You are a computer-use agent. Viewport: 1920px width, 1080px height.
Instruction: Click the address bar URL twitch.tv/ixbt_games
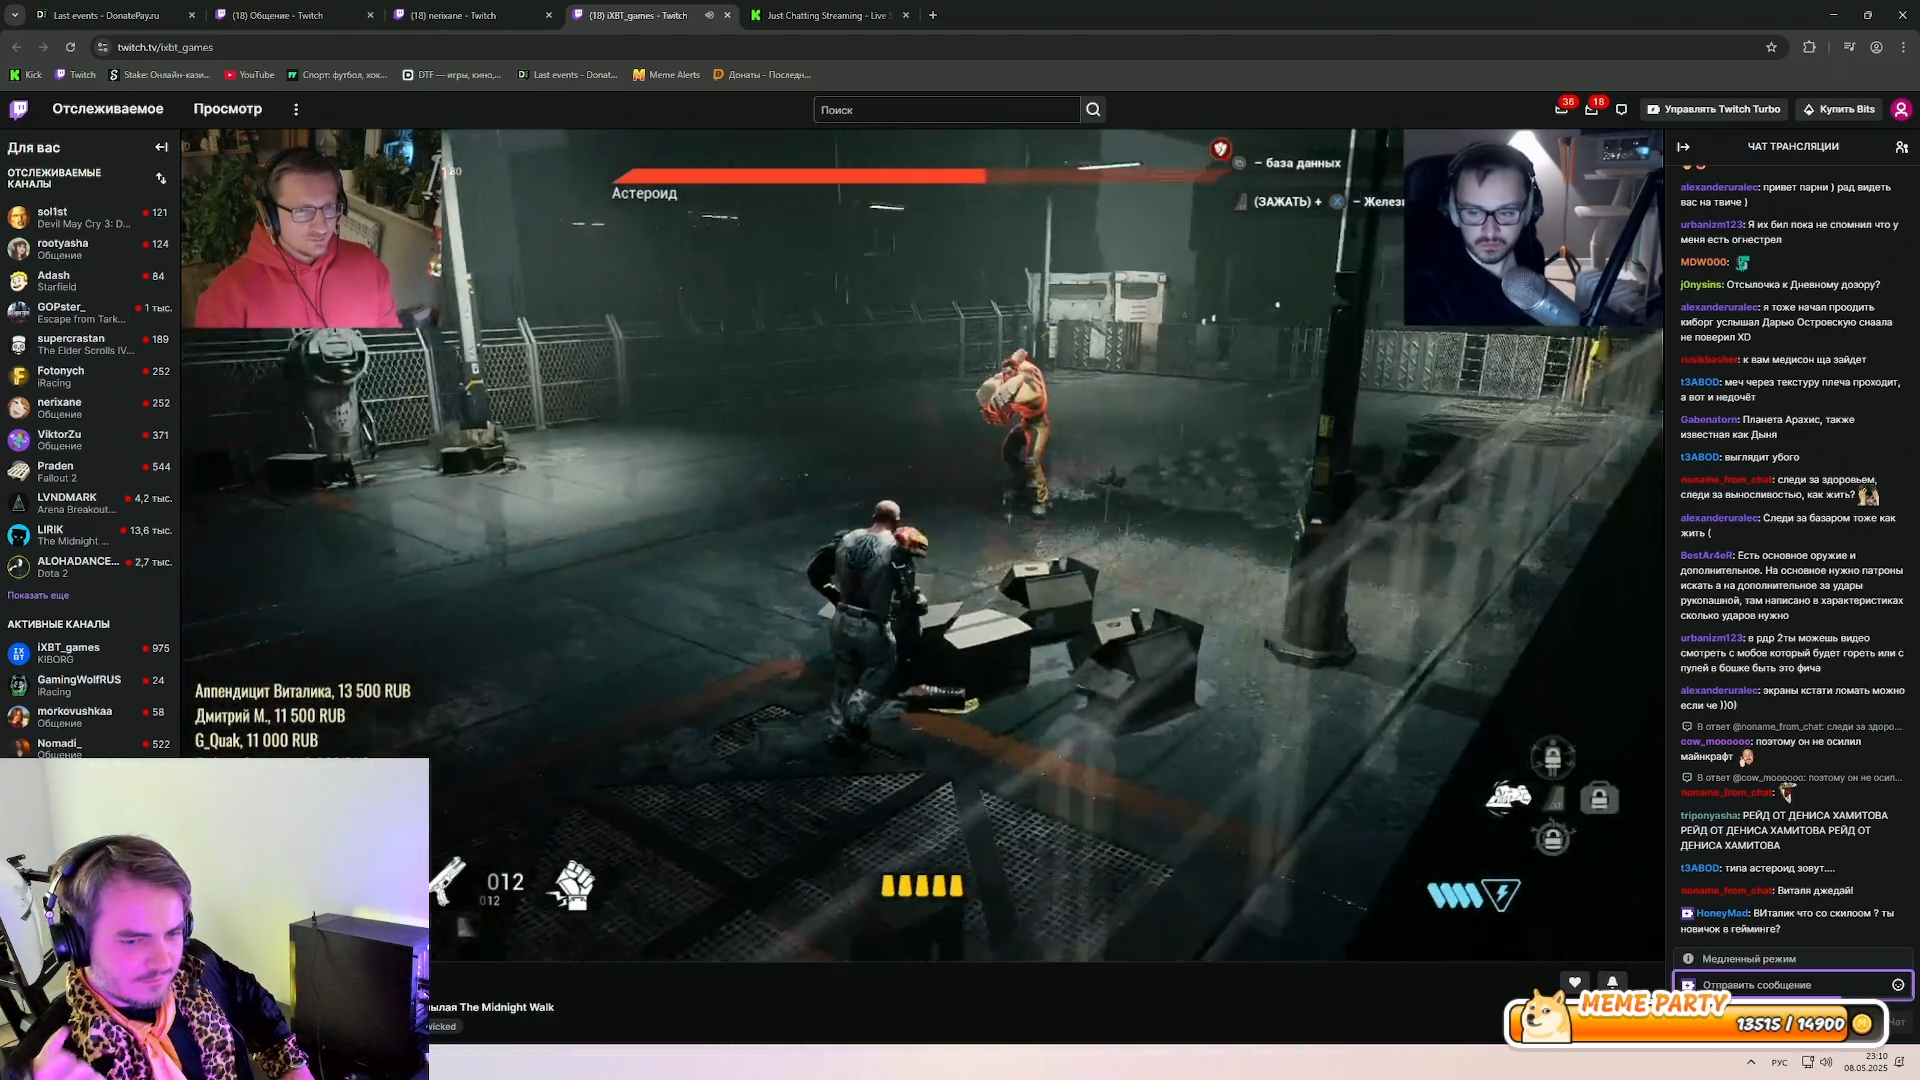165,47
